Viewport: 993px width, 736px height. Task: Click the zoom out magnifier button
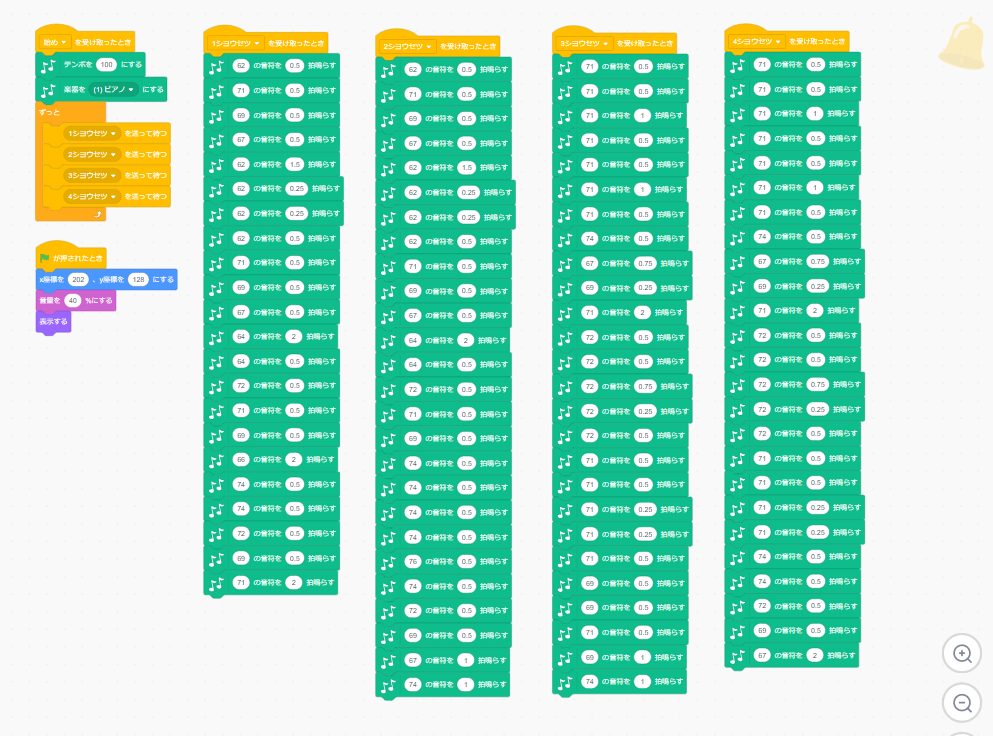coord(963,703)
